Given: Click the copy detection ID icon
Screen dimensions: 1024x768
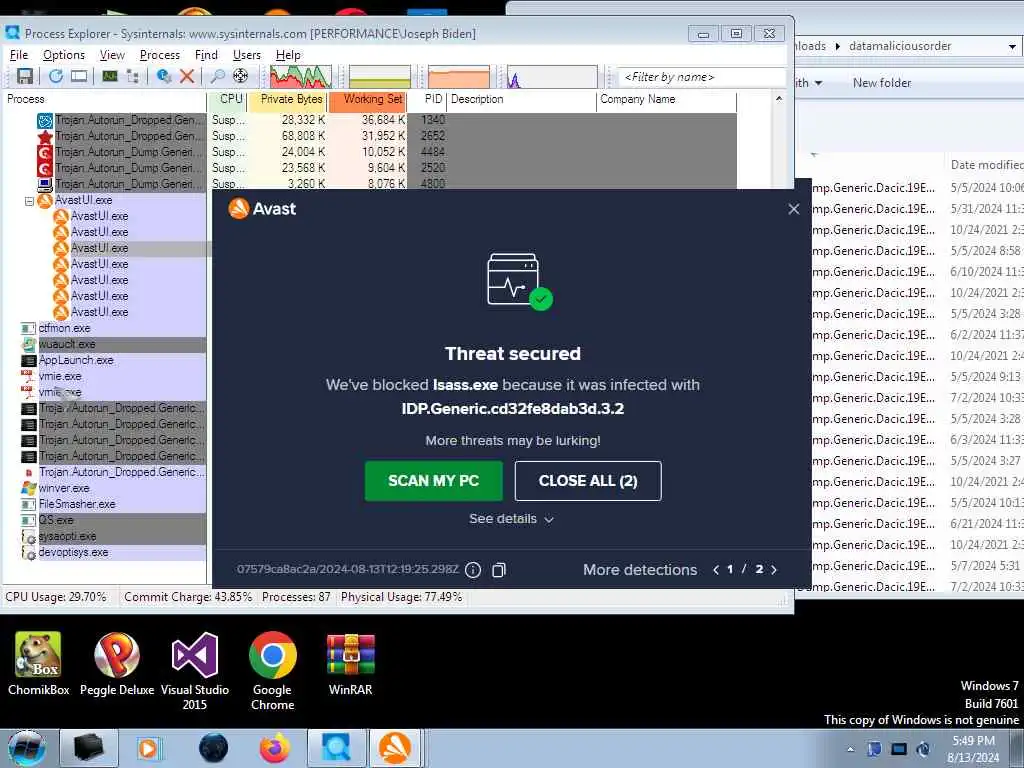Looking at the screenshot, I should coord(499,570).
